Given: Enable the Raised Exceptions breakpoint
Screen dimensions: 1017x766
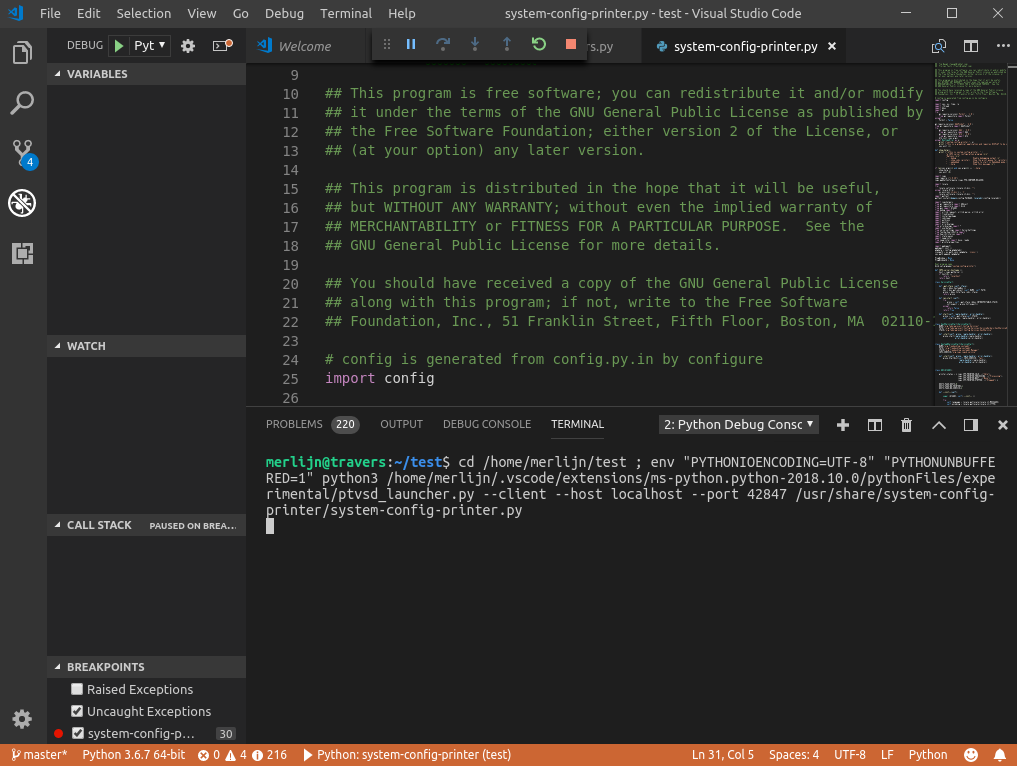Looking at the screenshot, I should [75, 689].
